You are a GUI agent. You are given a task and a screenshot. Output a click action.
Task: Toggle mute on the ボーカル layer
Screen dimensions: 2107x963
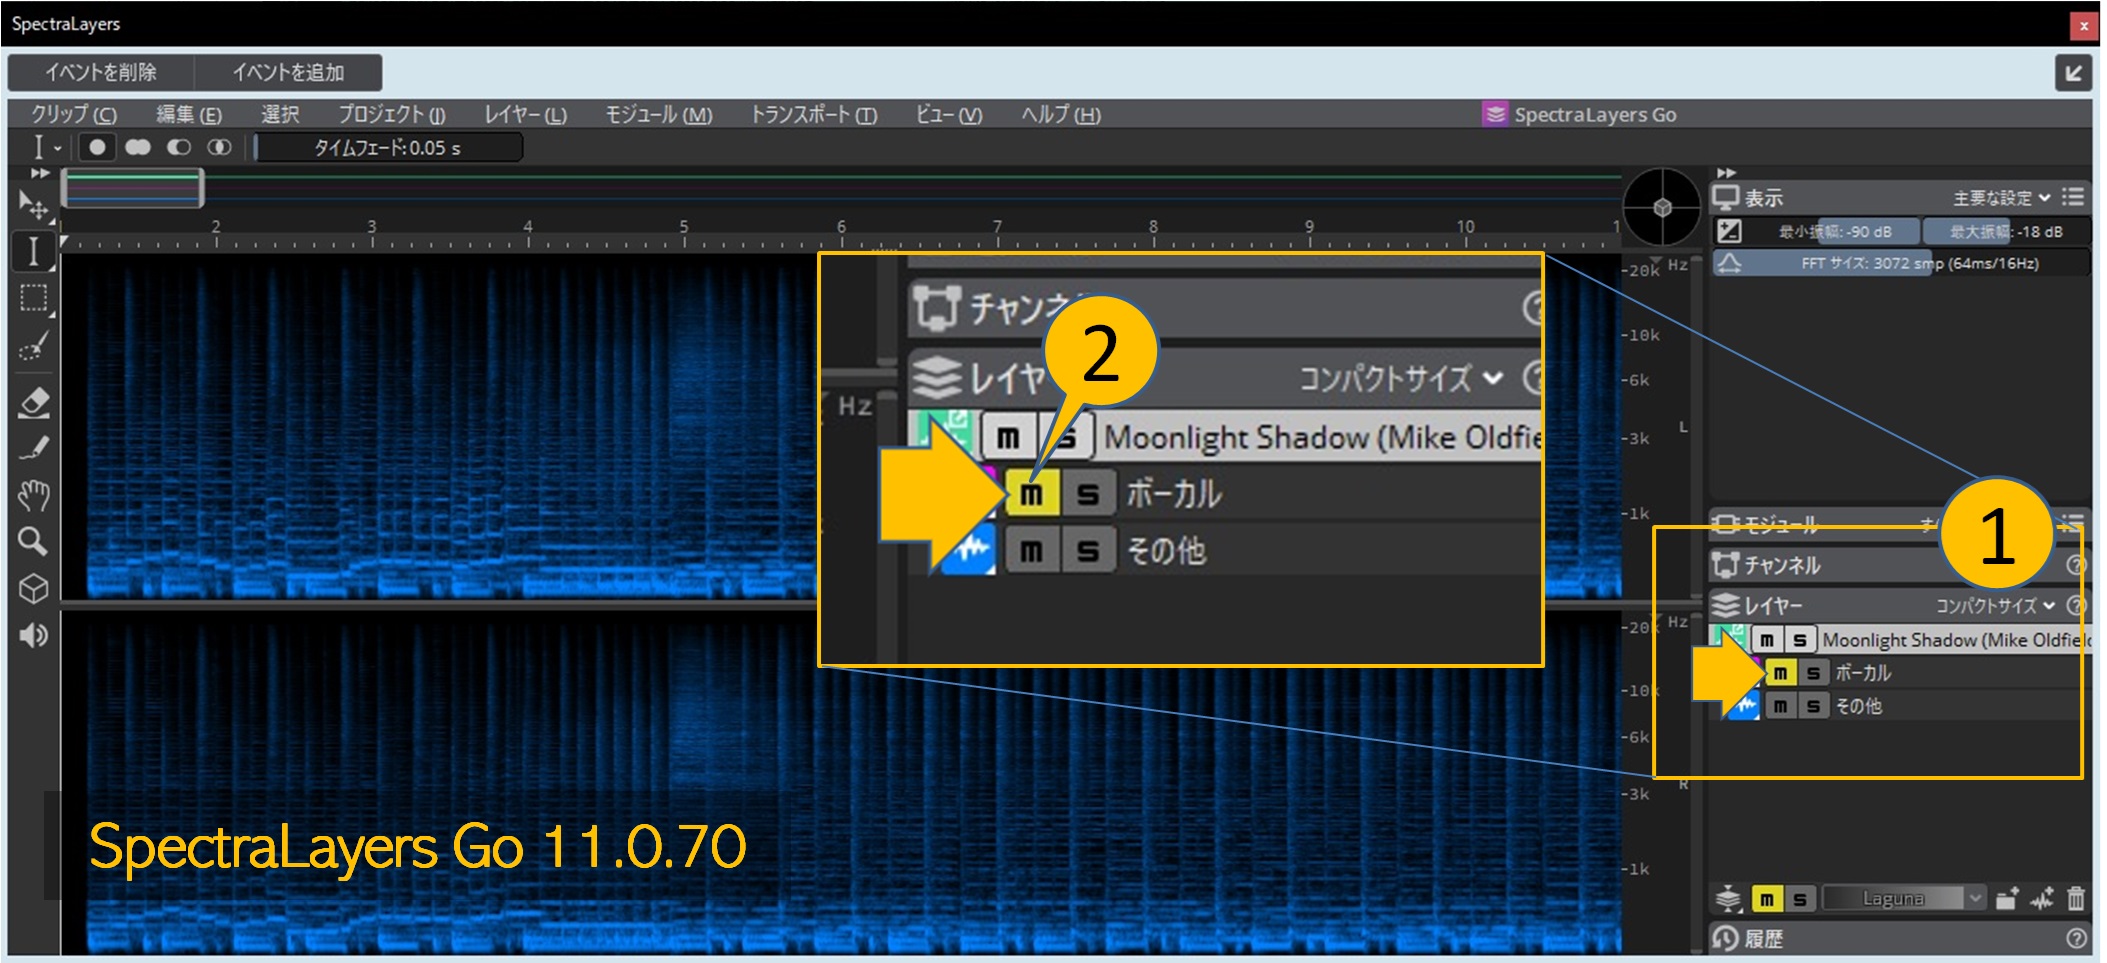click(x=1780, y=673)
